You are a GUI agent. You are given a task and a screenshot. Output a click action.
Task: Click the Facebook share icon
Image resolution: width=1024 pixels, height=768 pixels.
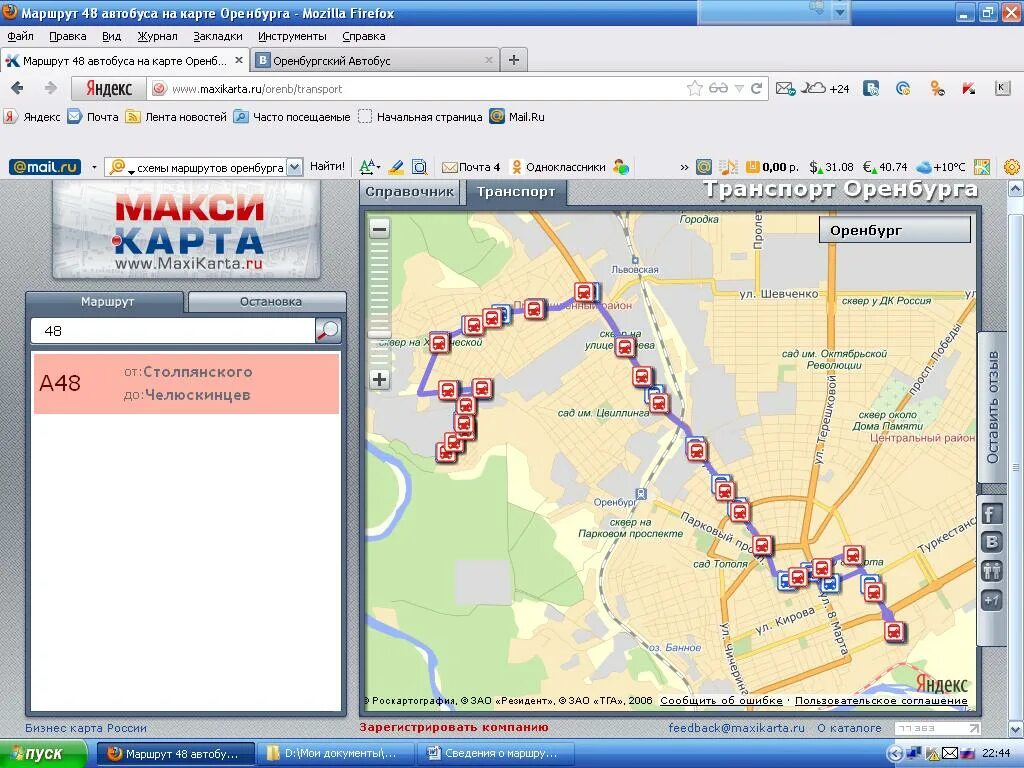pos(991,514)
